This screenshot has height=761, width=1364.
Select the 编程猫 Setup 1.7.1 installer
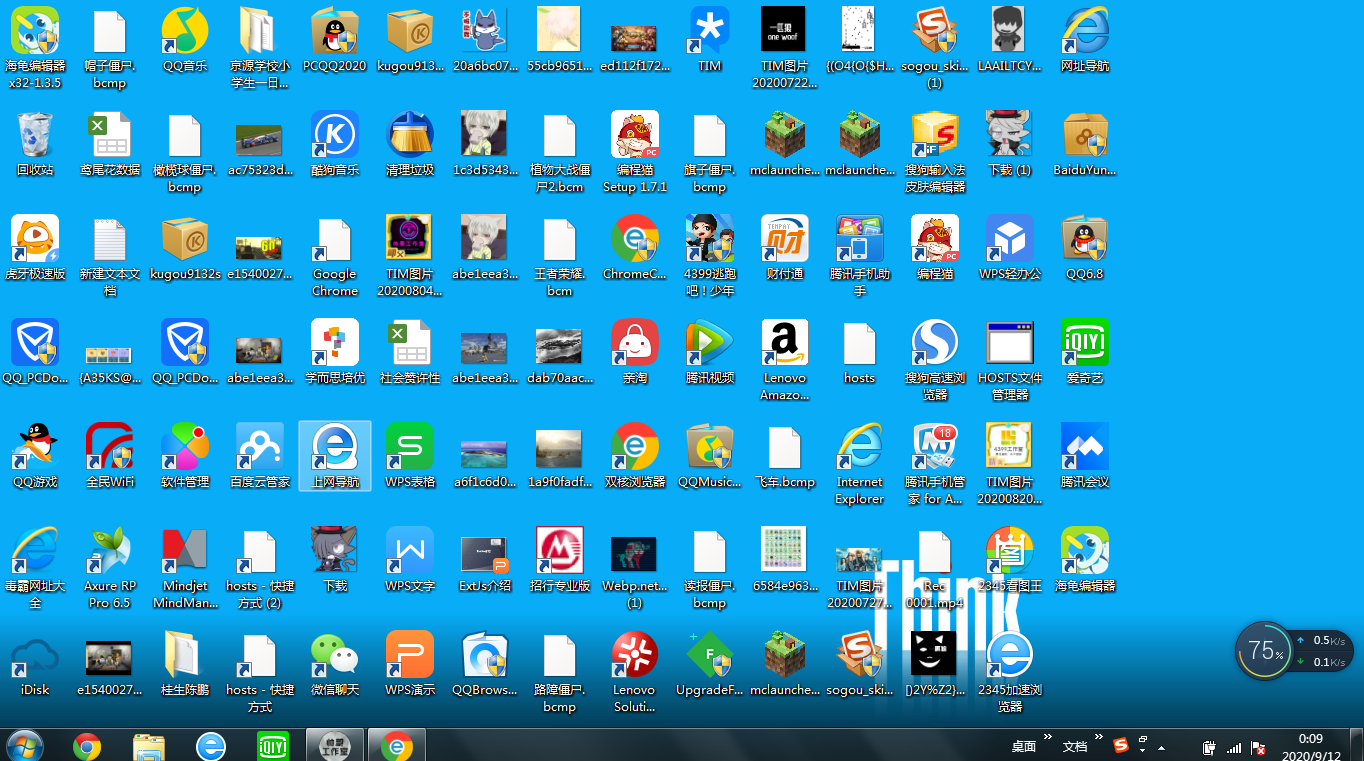(x=635, y=152)
